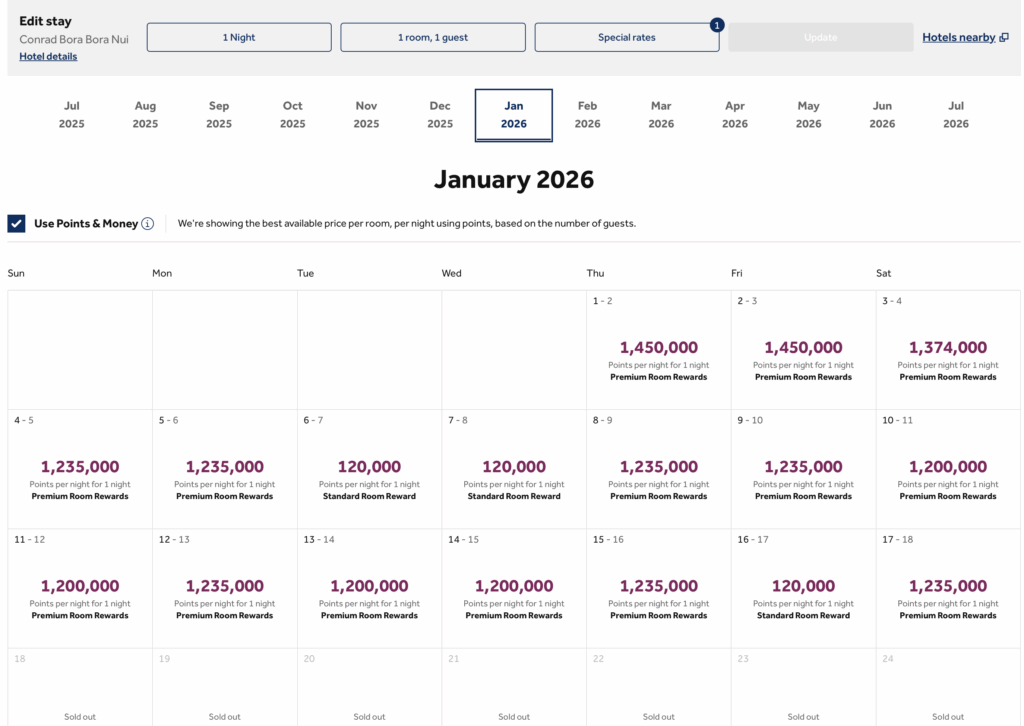The image size is (1024, 726).
Task: Select the Dec 2025 month tab
Action: (440, 115)
